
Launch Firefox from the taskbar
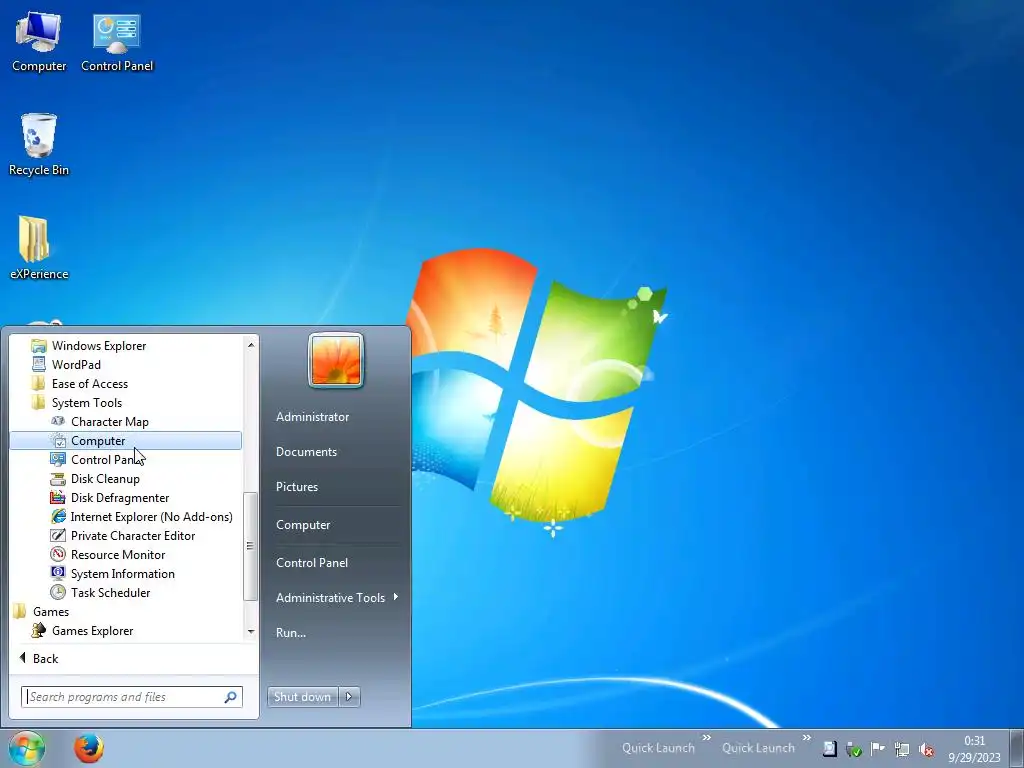point(88,748)
